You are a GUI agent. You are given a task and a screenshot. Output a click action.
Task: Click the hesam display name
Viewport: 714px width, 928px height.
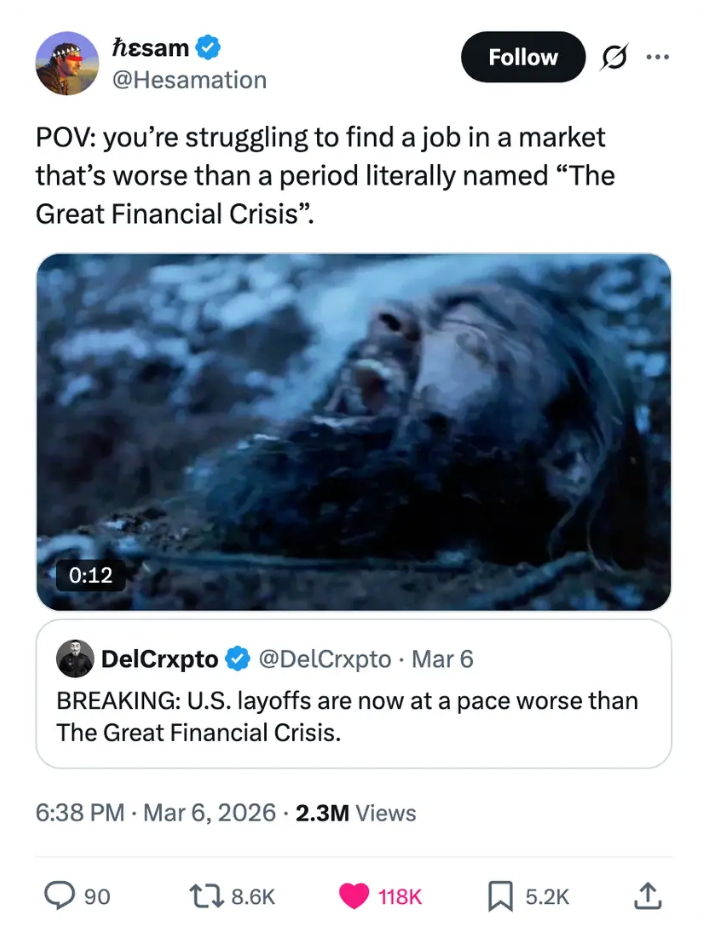click(150, 46)
